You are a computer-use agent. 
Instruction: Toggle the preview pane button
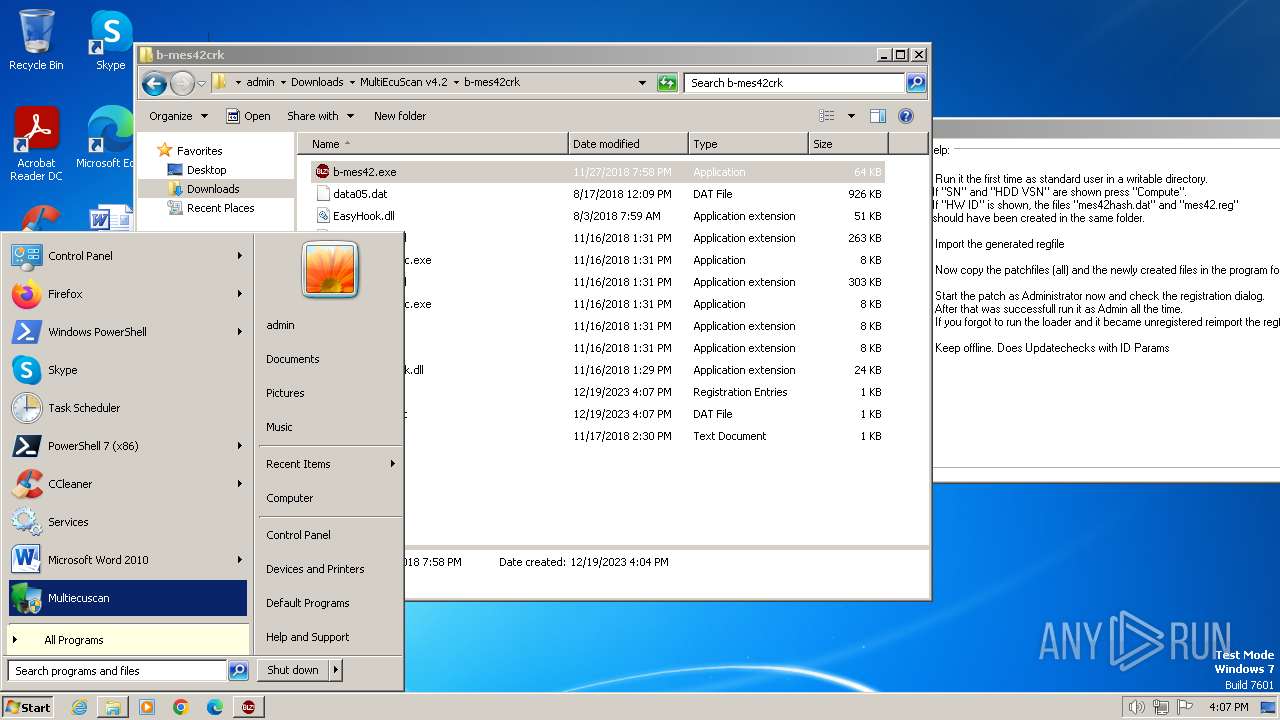[x=877, y=116]
